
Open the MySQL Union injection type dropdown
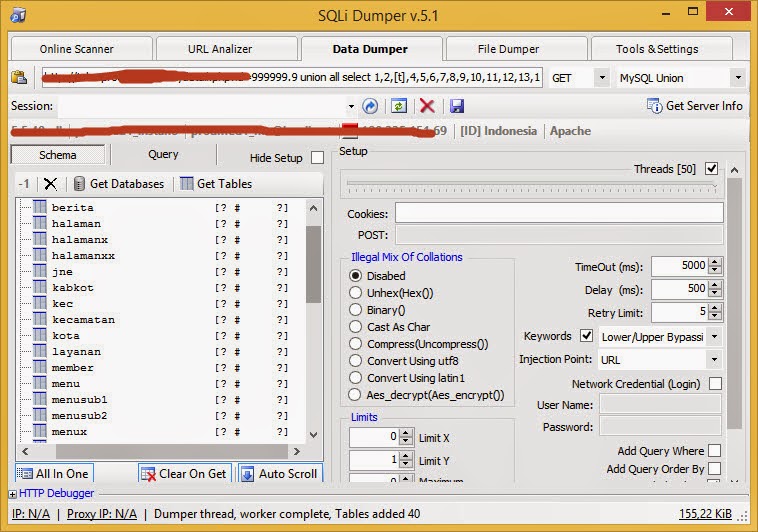click(x=738, y=77)
